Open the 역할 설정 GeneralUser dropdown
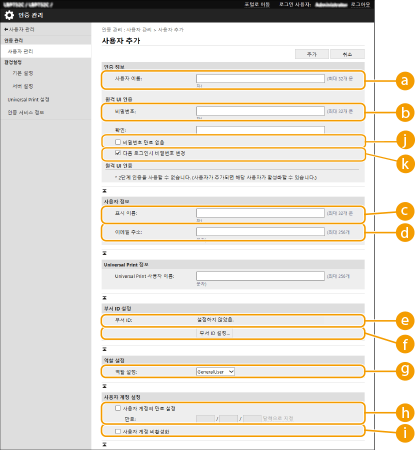 (215, 372)
